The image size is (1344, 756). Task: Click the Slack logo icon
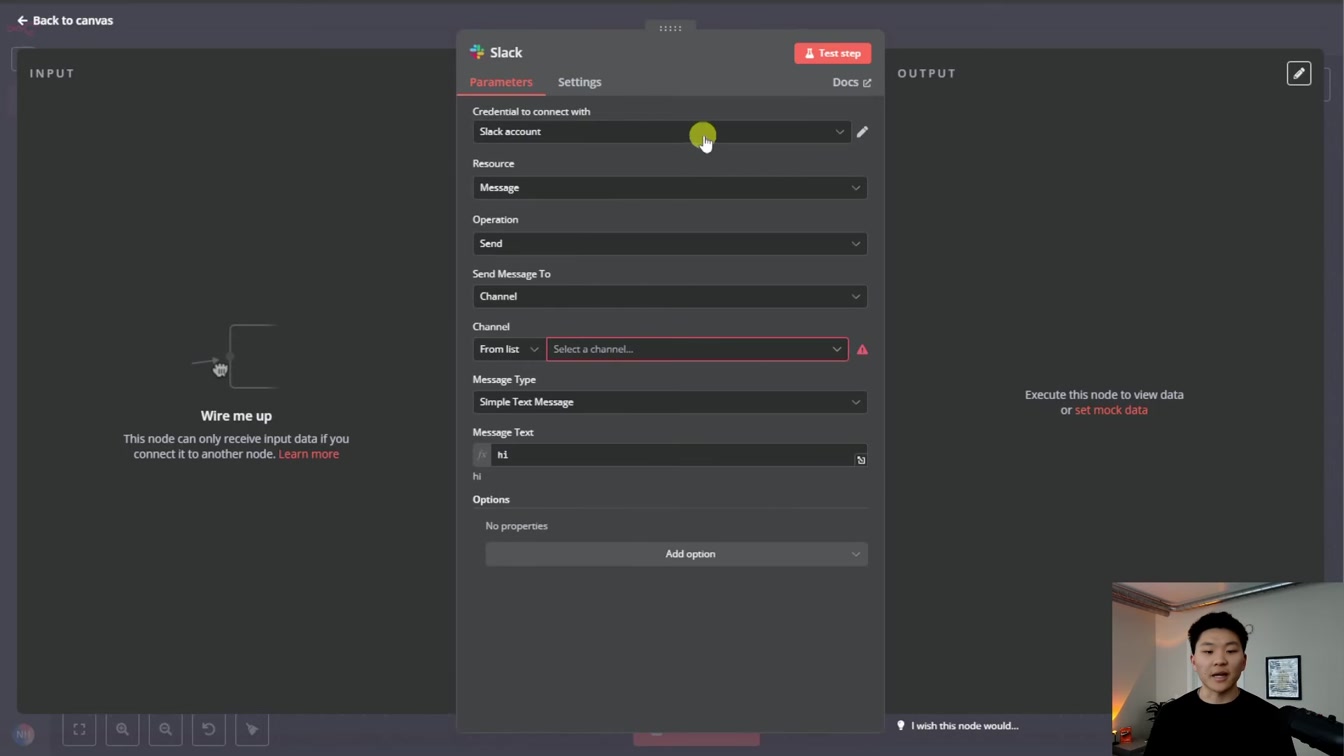point(477,52)
